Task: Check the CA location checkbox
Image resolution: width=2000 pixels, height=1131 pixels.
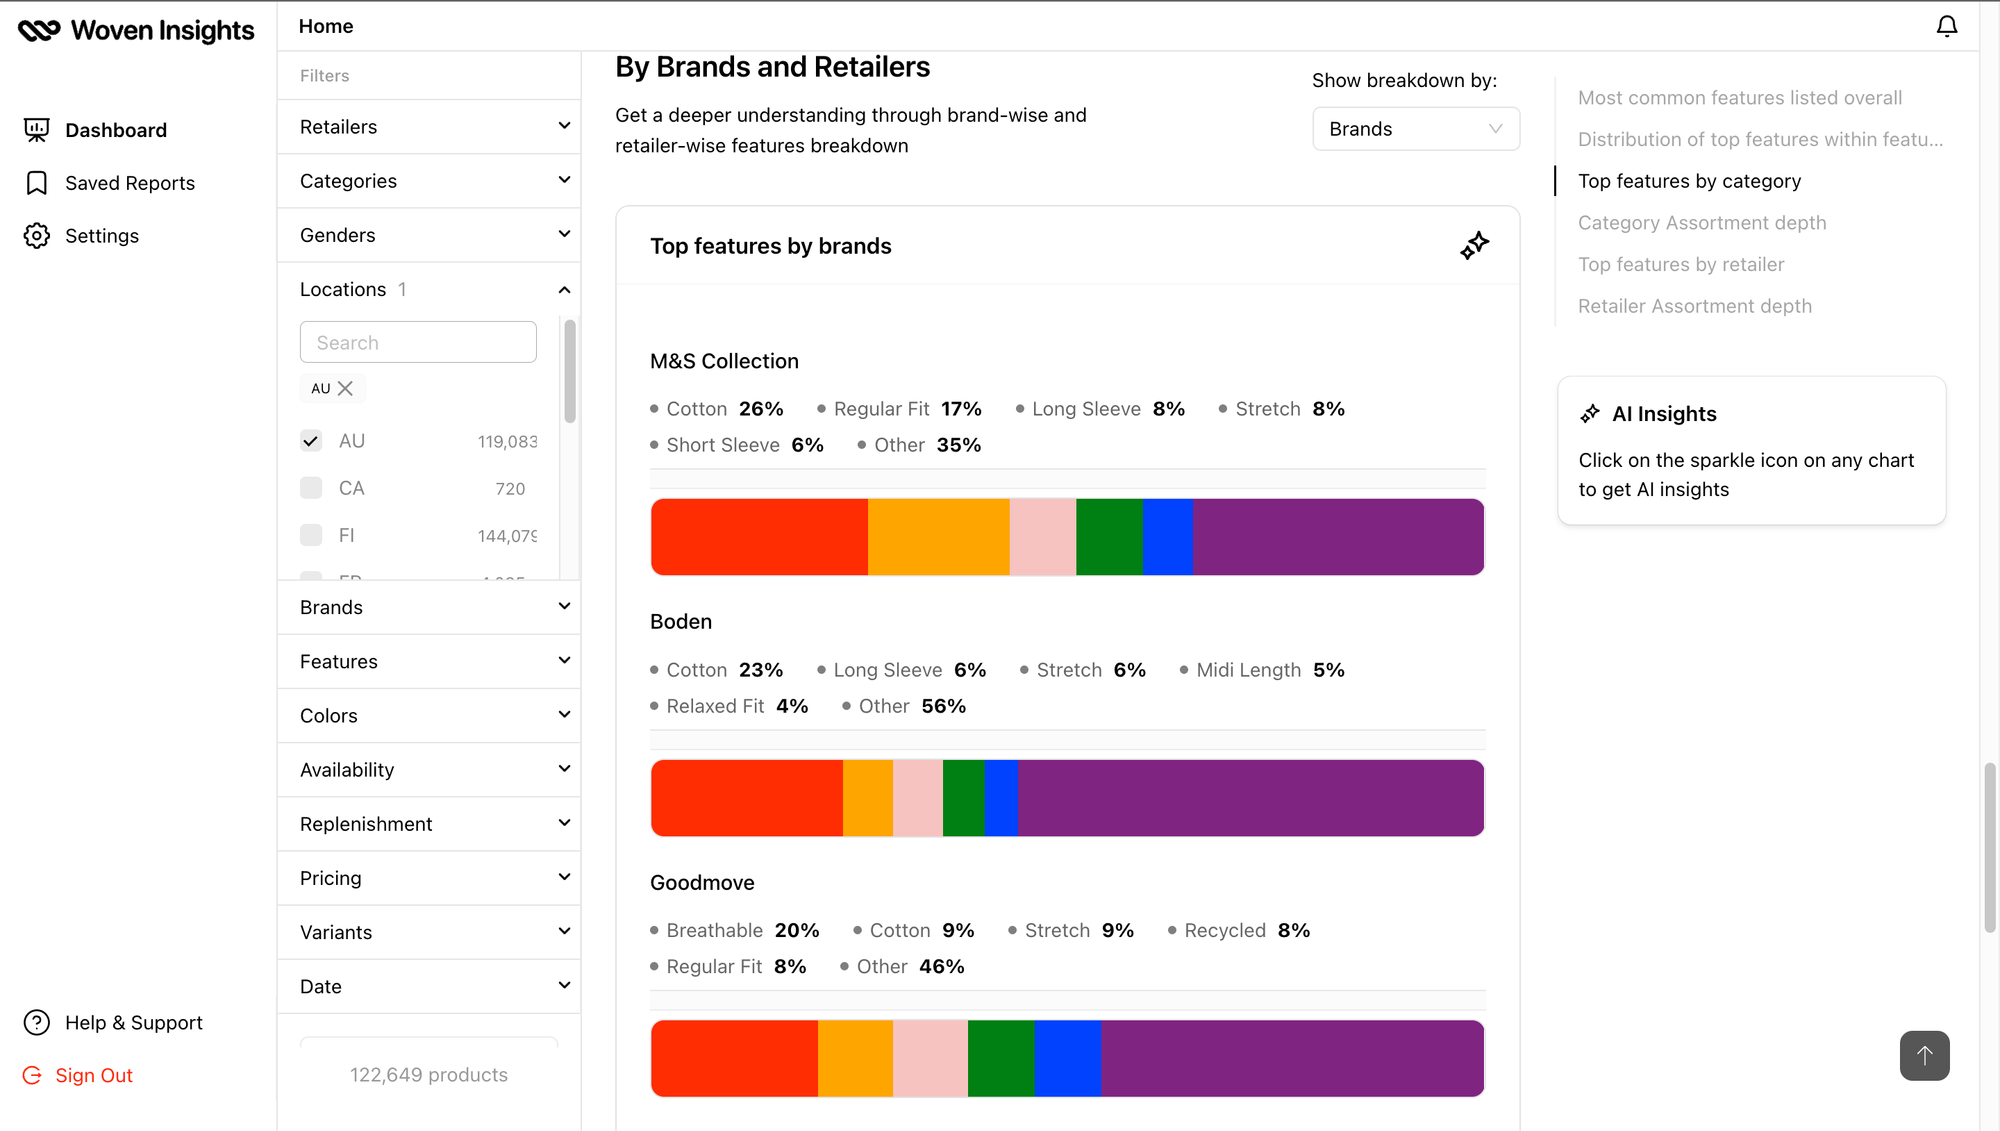Action: click(x=311, y=488)
